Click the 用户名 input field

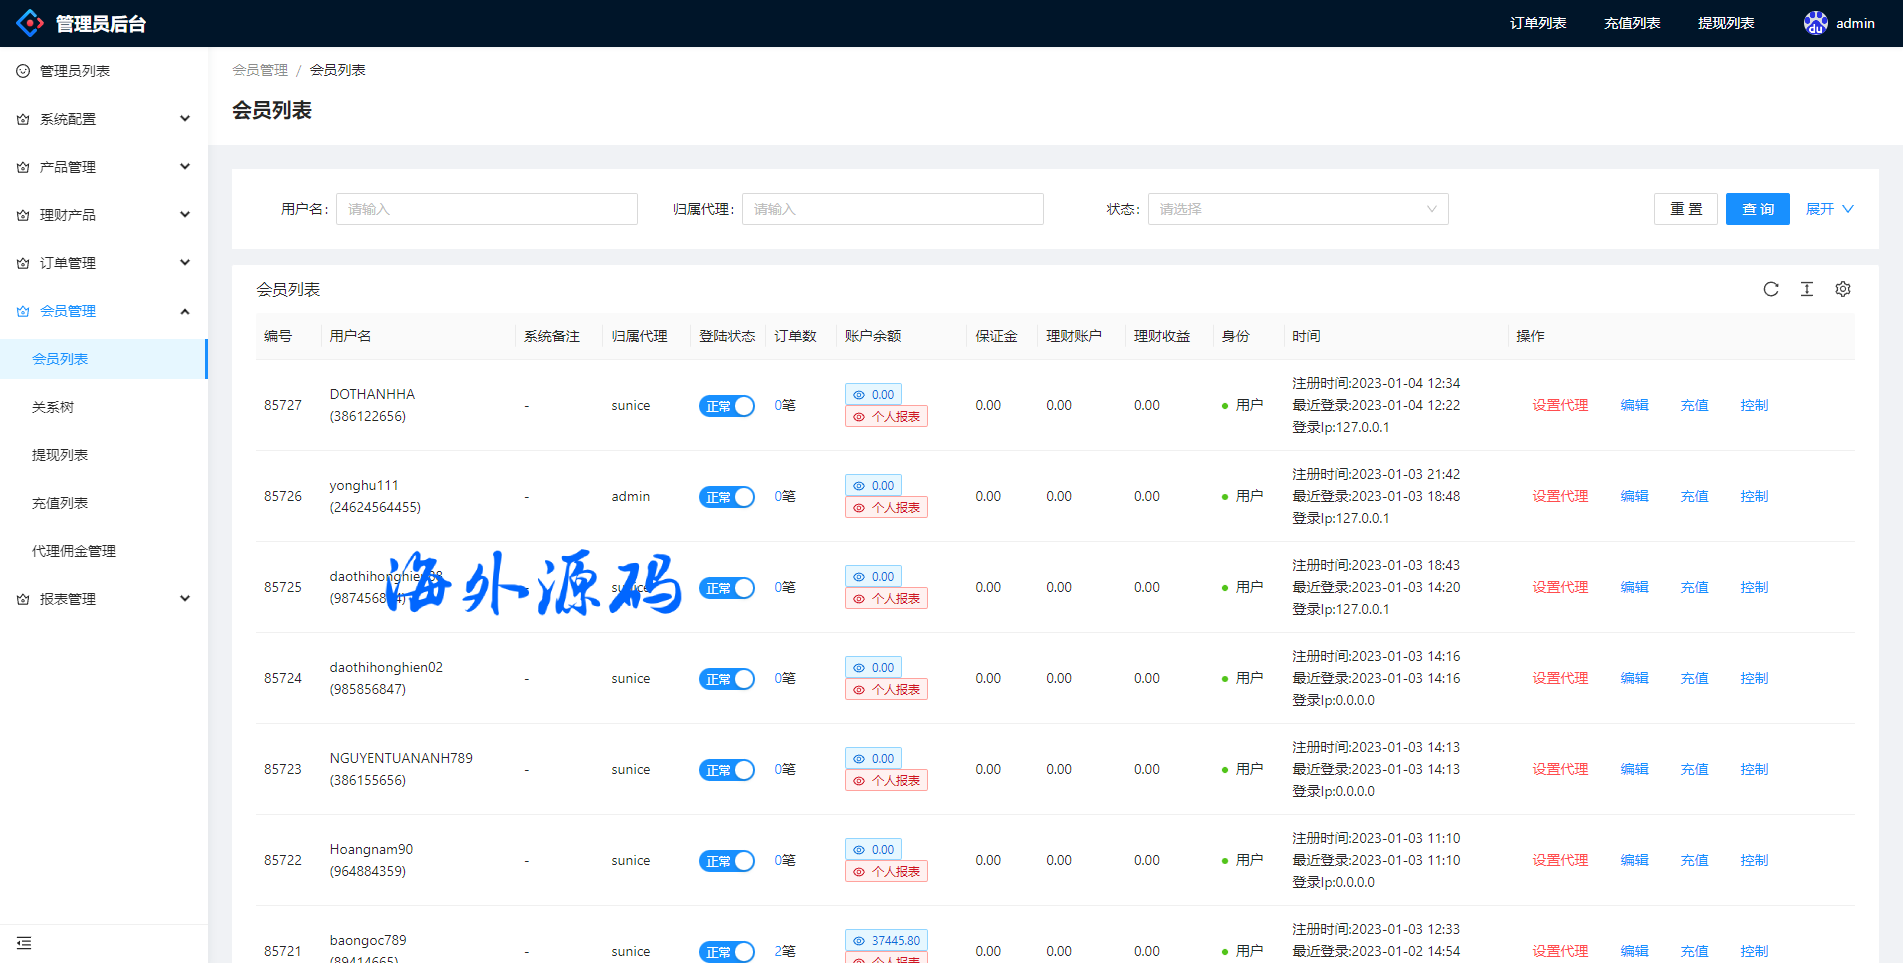coord(486,209)
